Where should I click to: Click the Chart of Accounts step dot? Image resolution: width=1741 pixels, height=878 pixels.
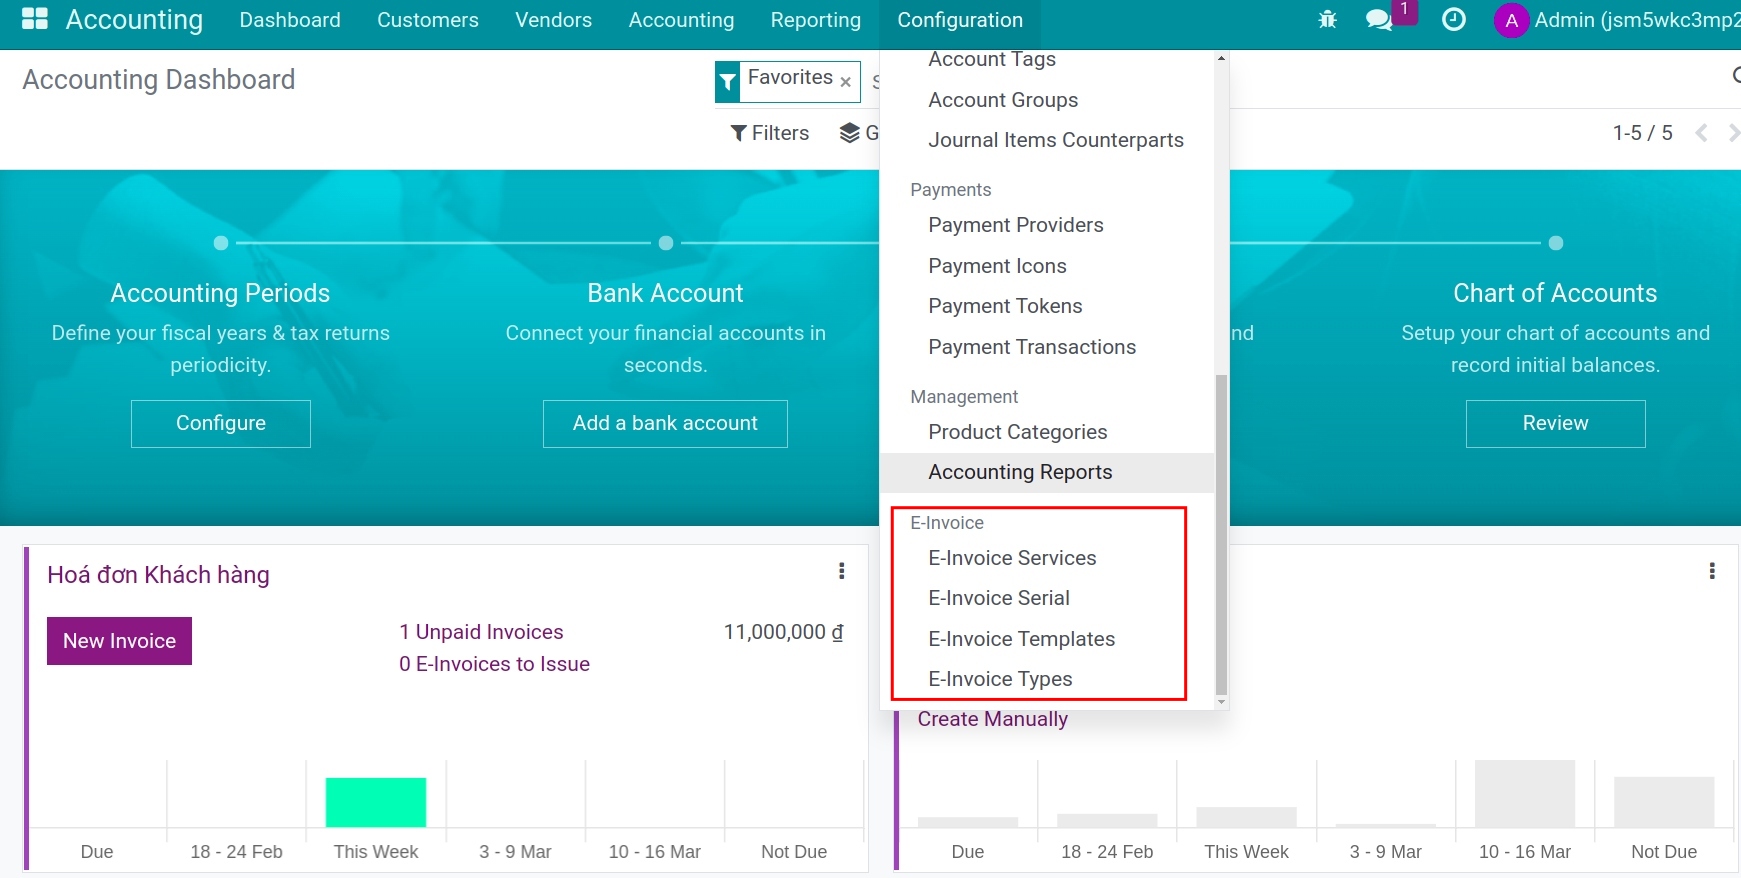1556,243
